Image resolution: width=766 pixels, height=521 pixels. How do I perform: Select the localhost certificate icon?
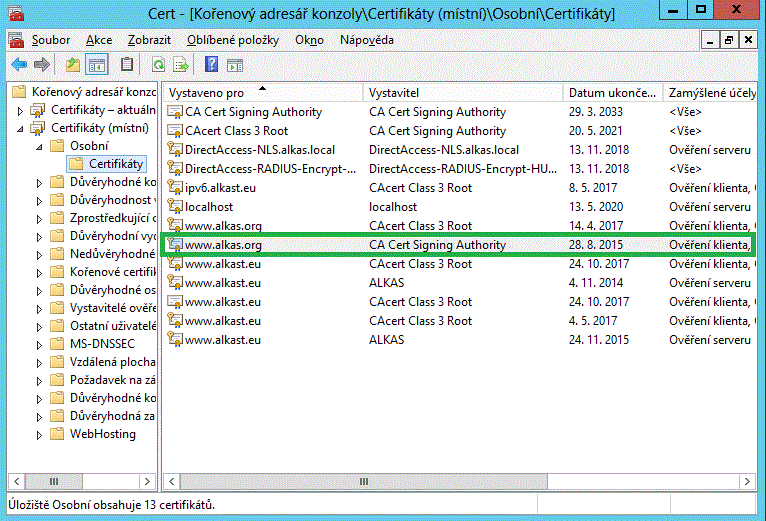click(x=175, y=207)
